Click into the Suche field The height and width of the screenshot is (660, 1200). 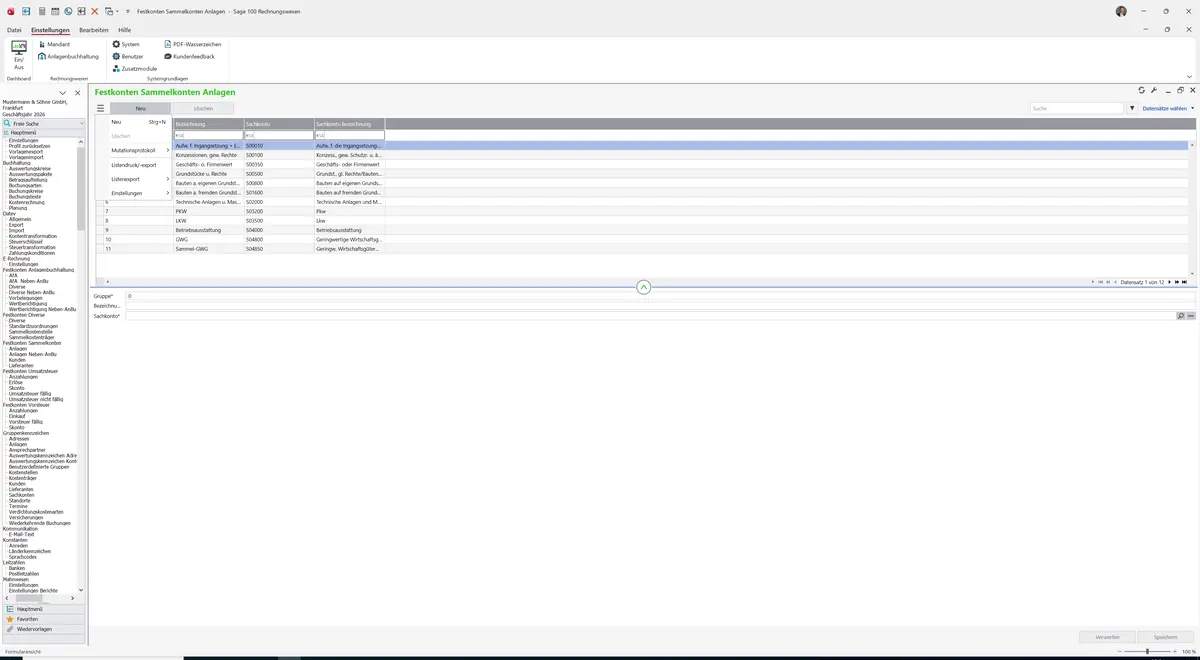click(x=1078, y=108)
